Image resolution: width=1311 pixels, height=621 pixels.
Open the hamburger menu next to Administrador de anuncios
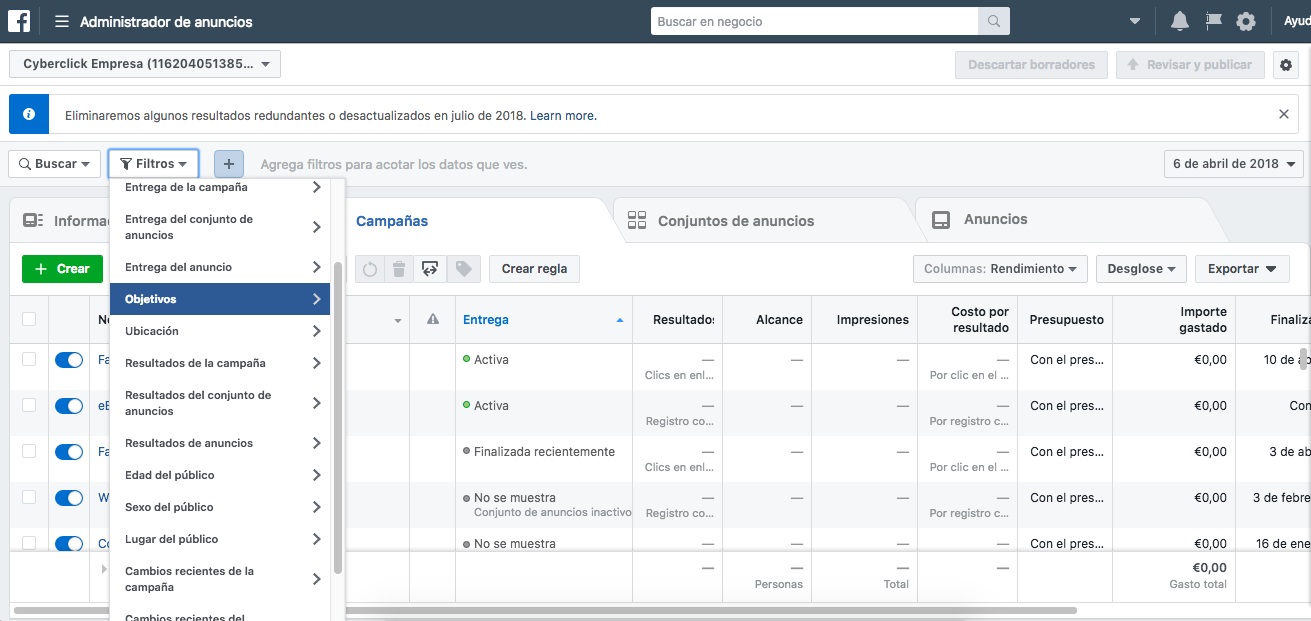(62, 21)
